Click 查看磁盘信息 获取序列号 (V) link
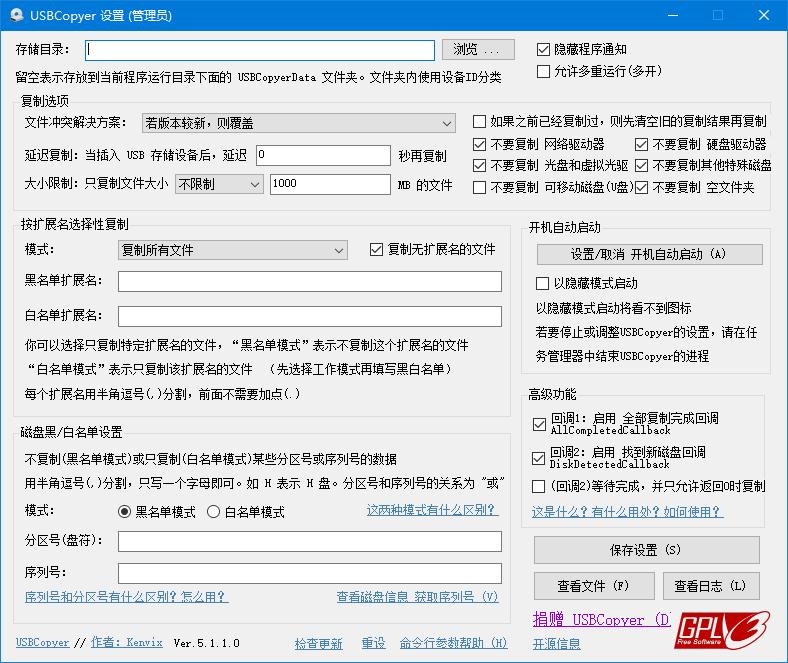Screen dimensions: 788x663 pyautogui.click(x=417, y=597)
